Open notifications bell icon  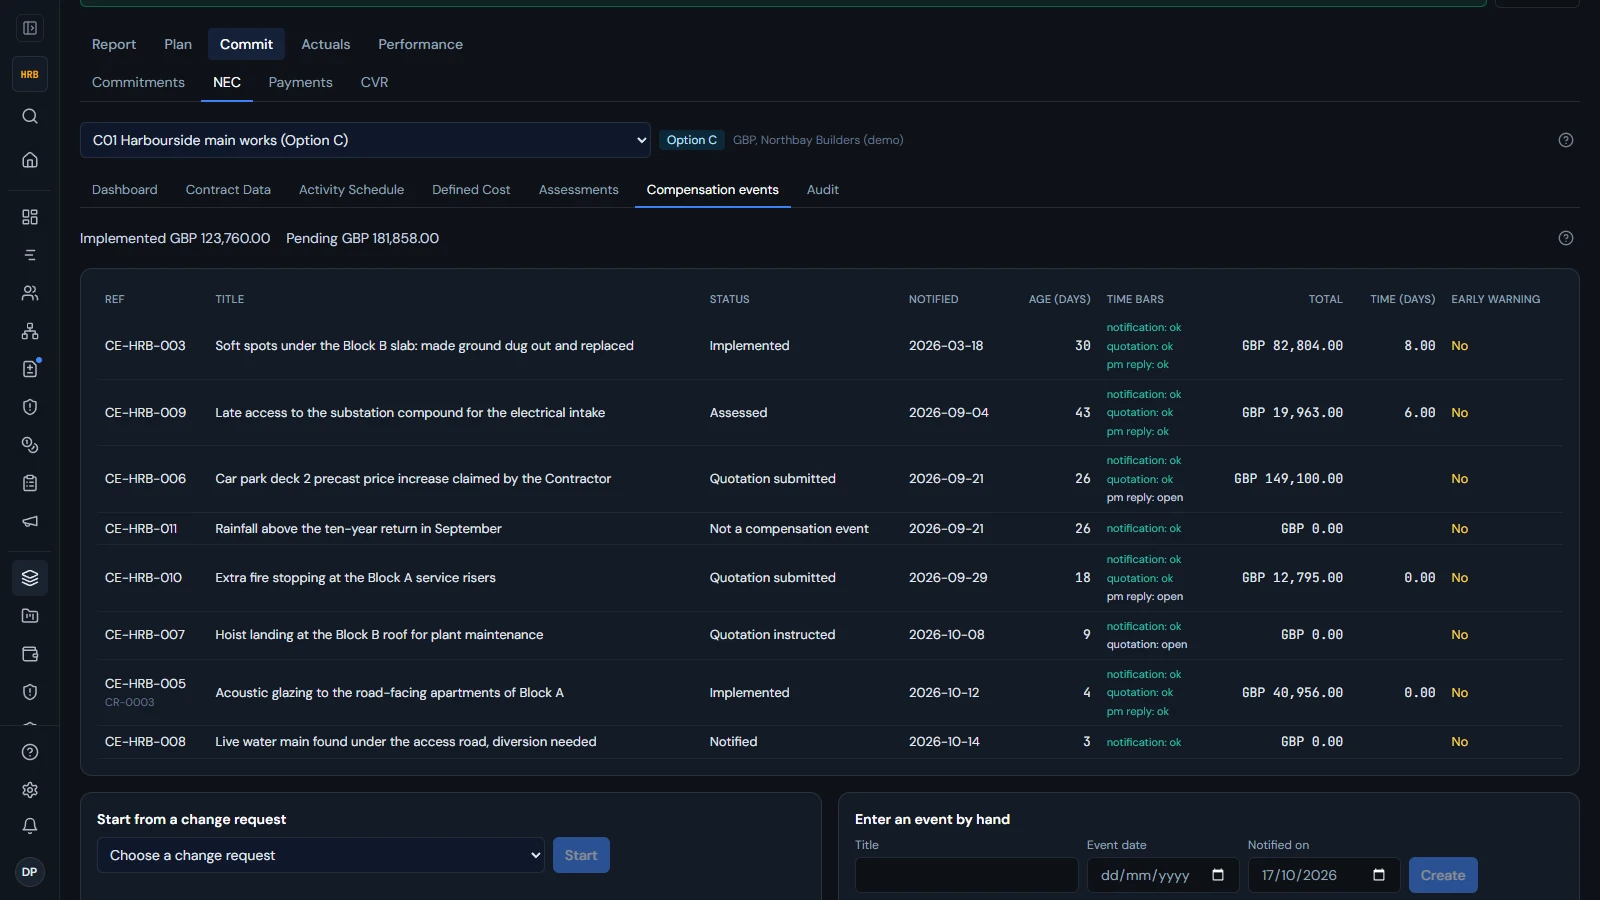(30, 826)
